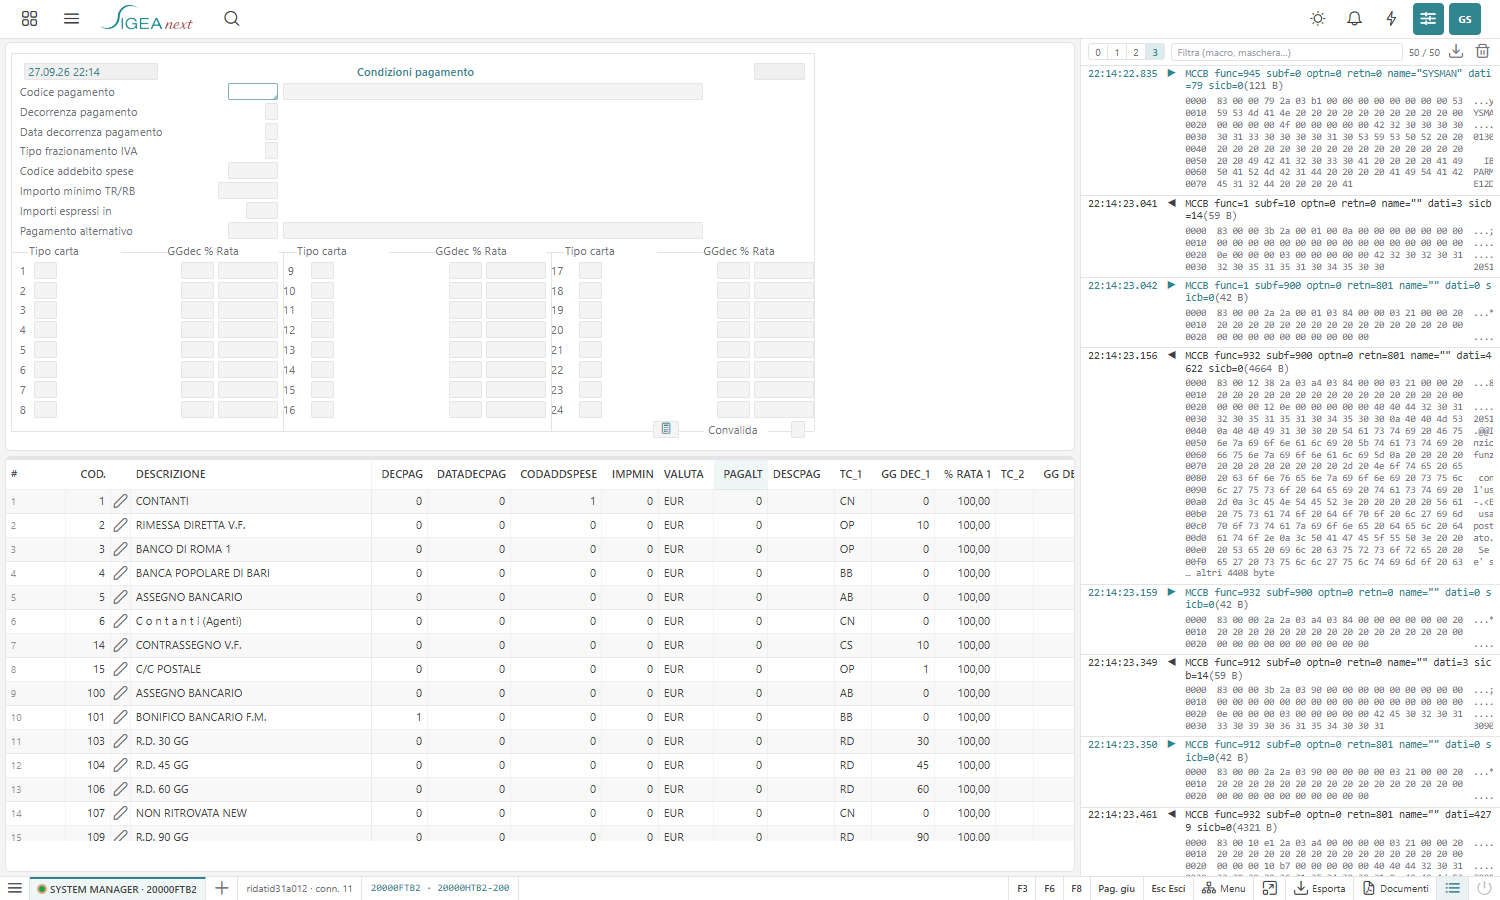Click the COD. column header

coord(93,474)
